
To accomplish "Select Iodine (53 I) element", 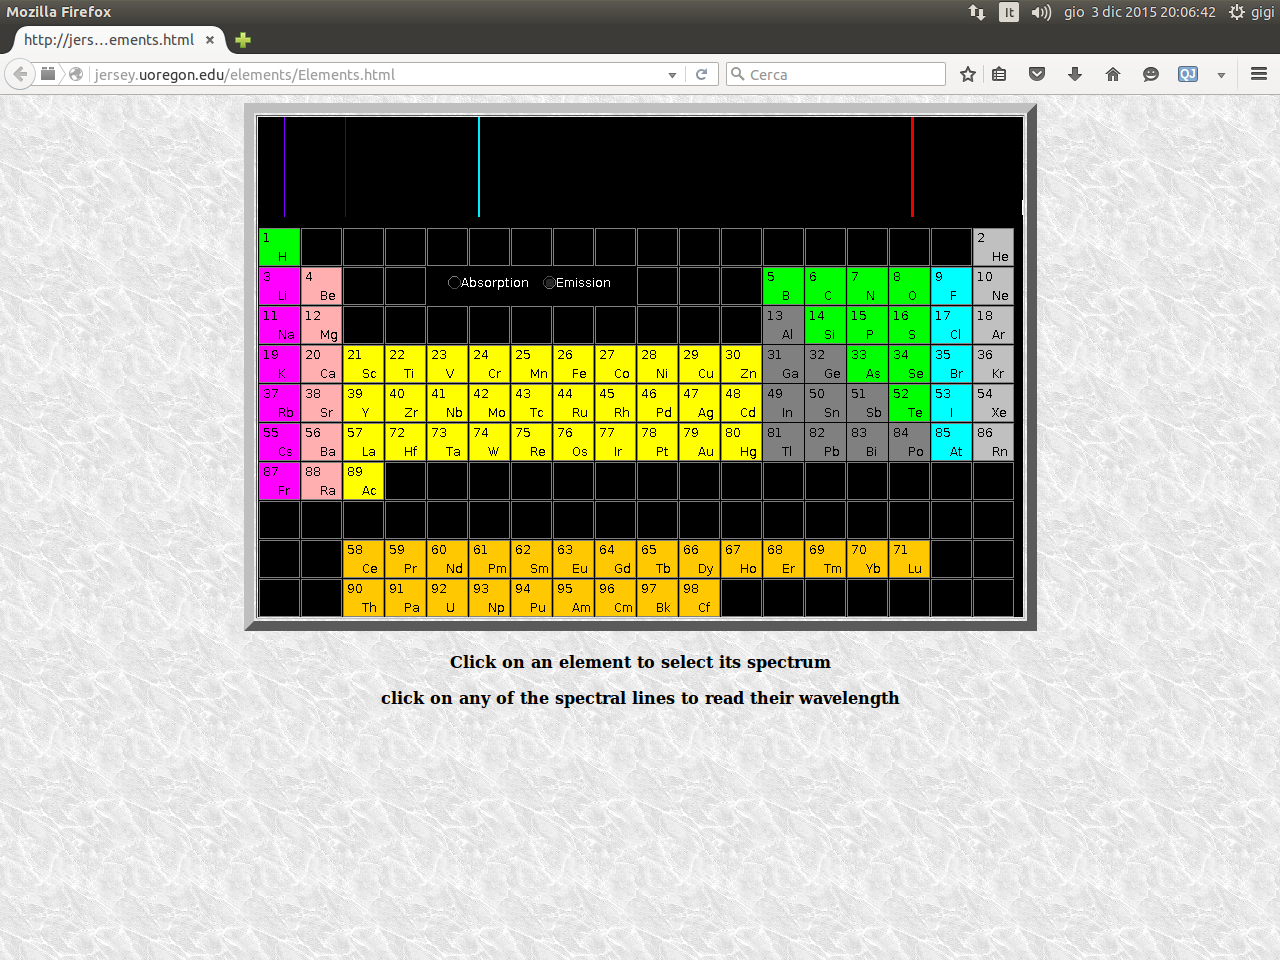I will click(x=952, y=403).
